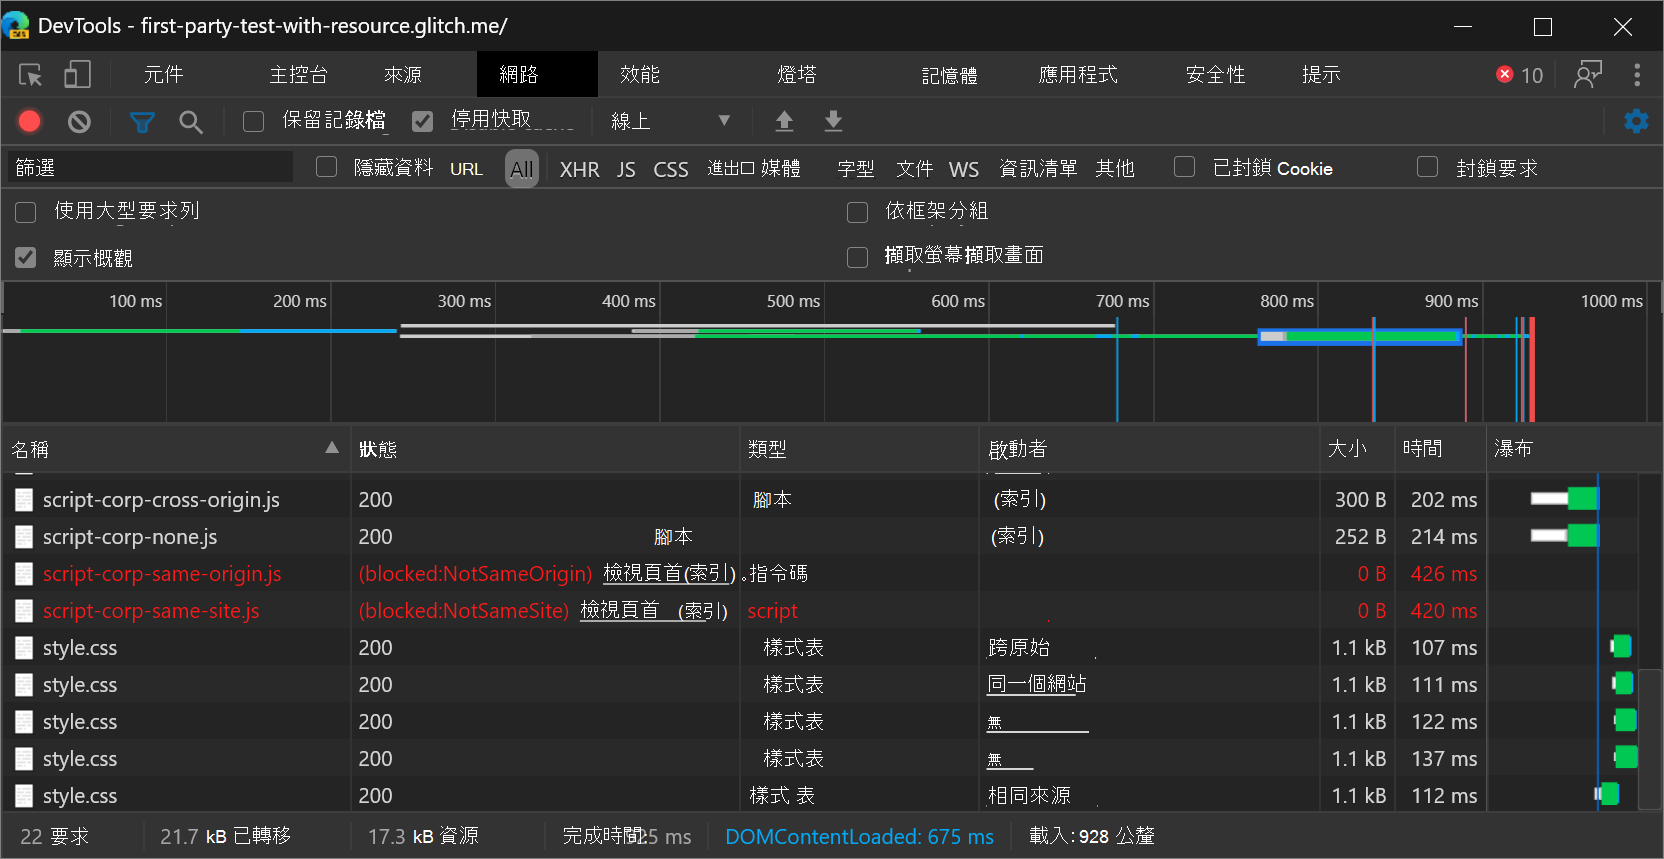This screenshot has width=1664, height=859.
Task: Open network settings with the gear icon
Action: tap(1636, 121)
